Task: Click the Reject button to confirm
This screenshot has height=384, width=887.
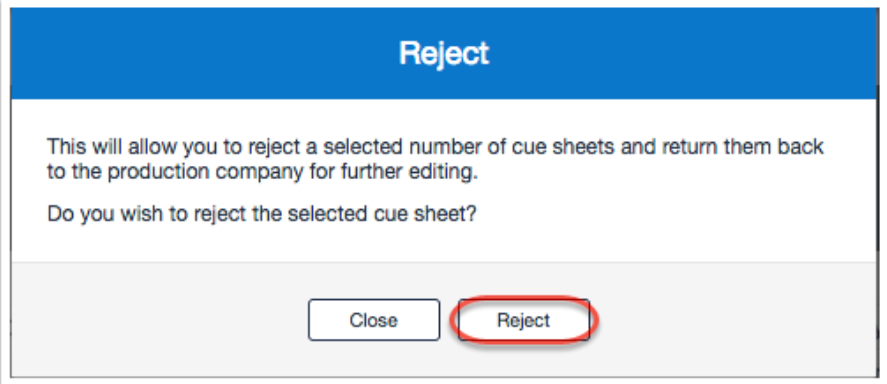Action: pos(523,320)
